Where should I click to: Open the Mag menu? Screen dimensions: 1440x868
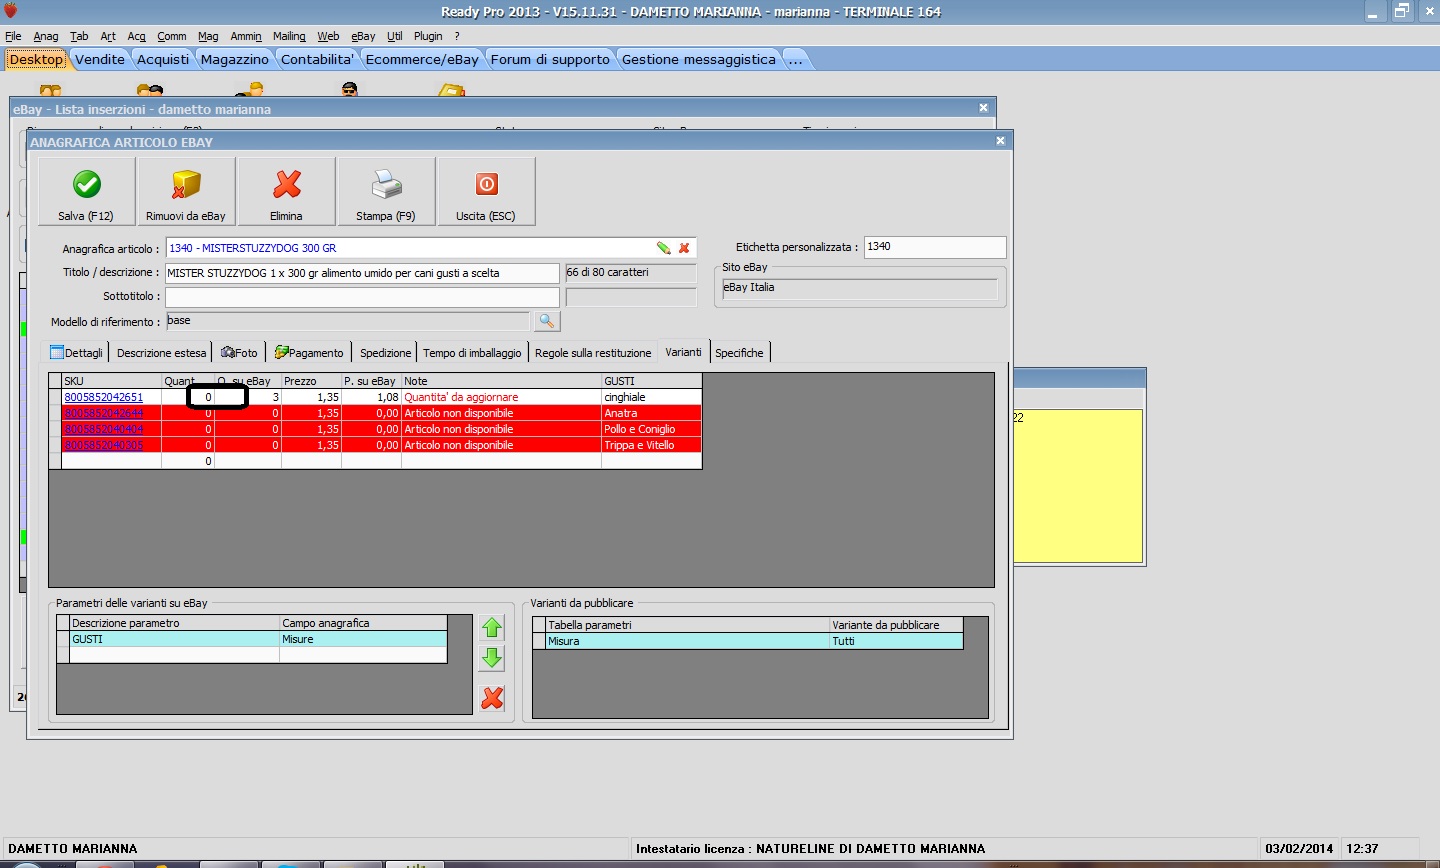tap(208, 36)
